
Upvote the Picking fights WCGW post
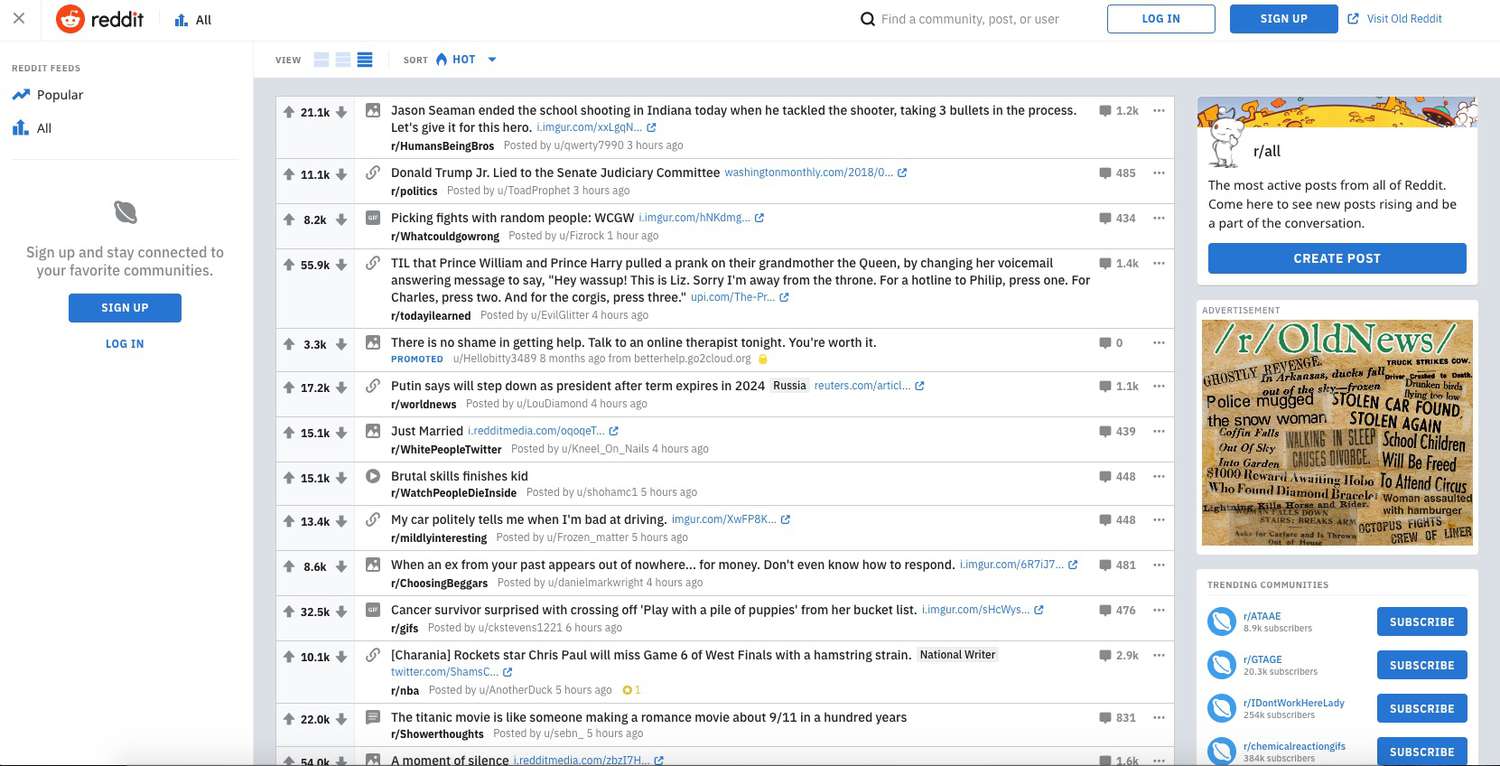pos(289,220)
